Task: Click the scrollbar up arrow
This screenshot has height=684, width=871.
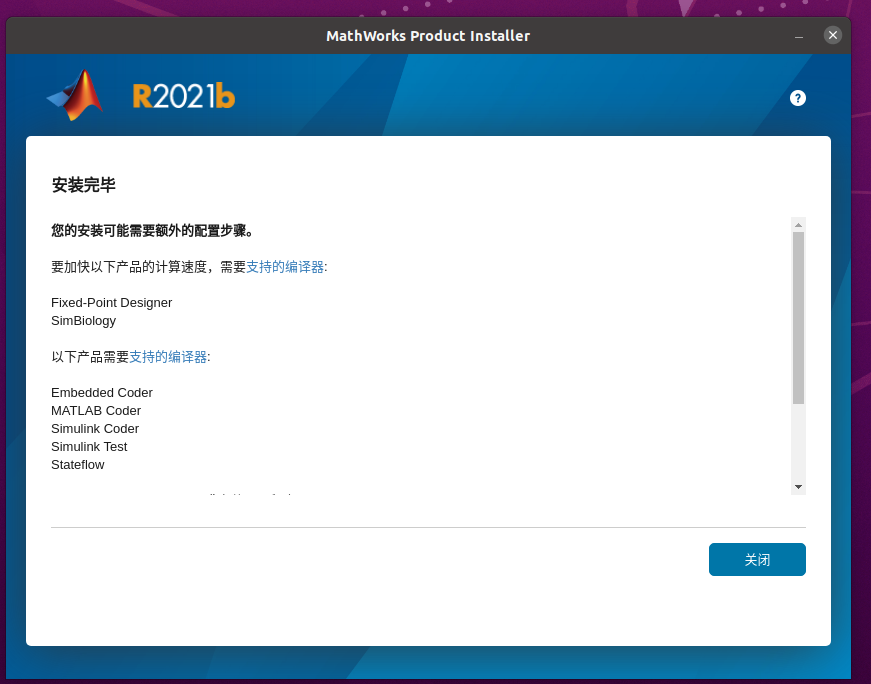Action: point(798,224)
